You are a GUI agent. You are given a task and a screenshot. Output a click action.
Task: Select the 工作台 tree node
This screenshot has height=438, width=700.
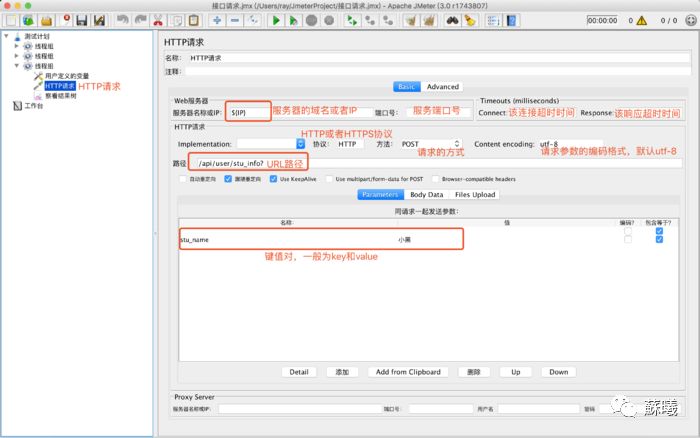point(33,106)
